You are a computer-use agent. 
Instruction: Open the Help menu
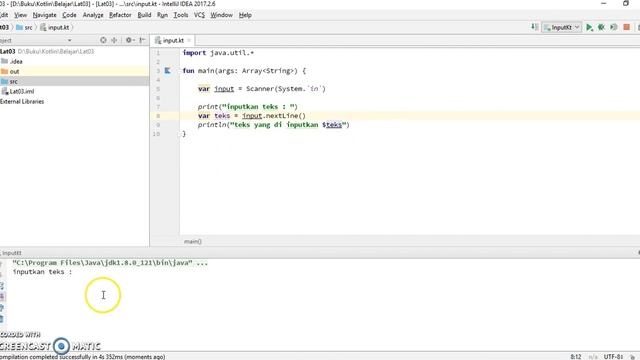point(245,15)
